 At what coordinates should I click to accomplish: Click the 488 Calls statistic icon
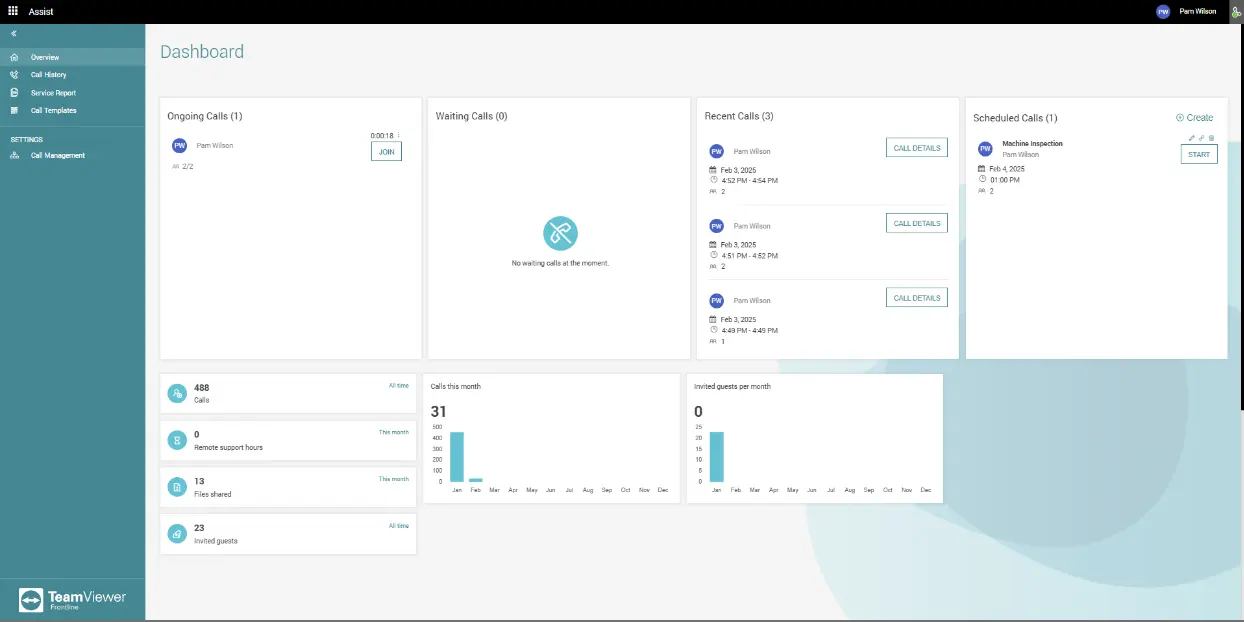pos(177,393)
